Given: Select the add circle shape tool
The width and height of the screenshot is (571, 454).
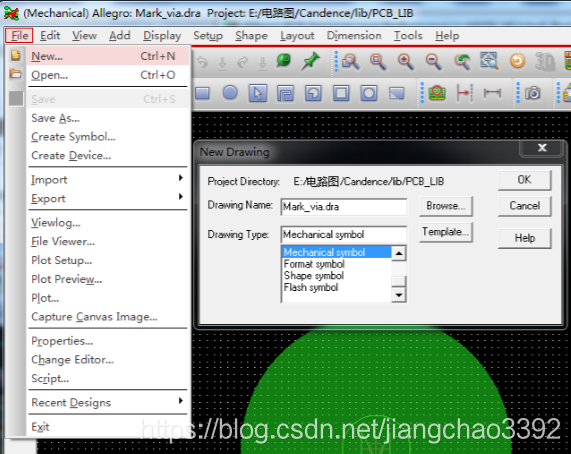Looking at the screenshot, I should point(230,93).
